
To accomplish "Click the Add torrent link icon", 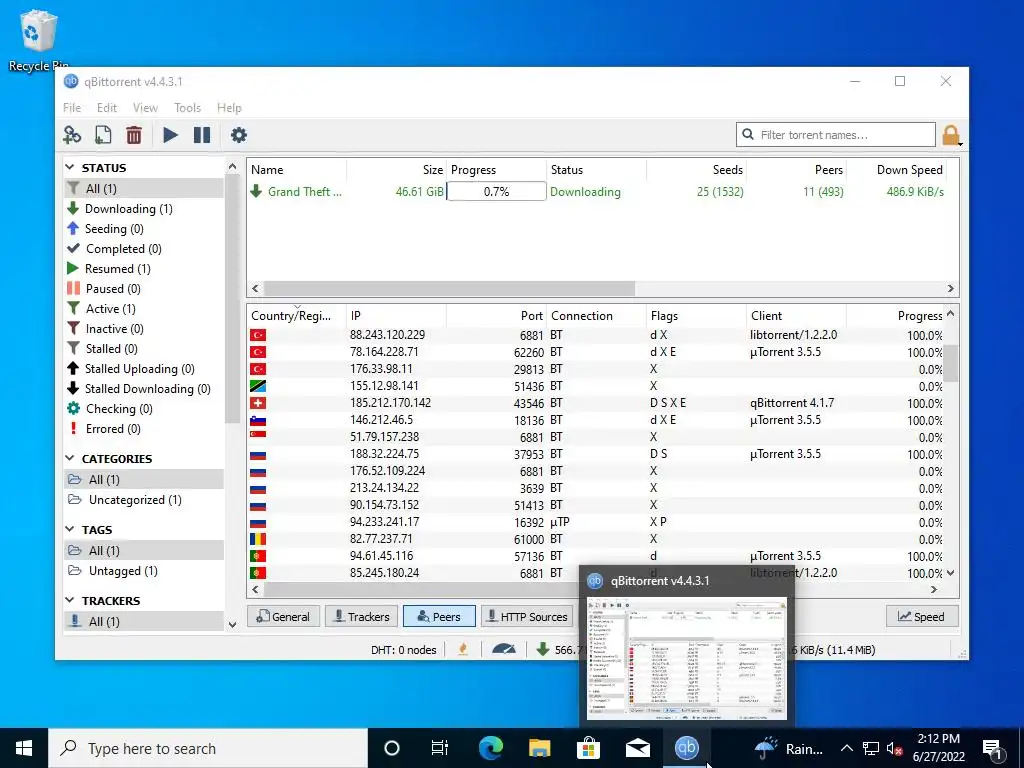I will pyautogui.click(x=72, y=135).
